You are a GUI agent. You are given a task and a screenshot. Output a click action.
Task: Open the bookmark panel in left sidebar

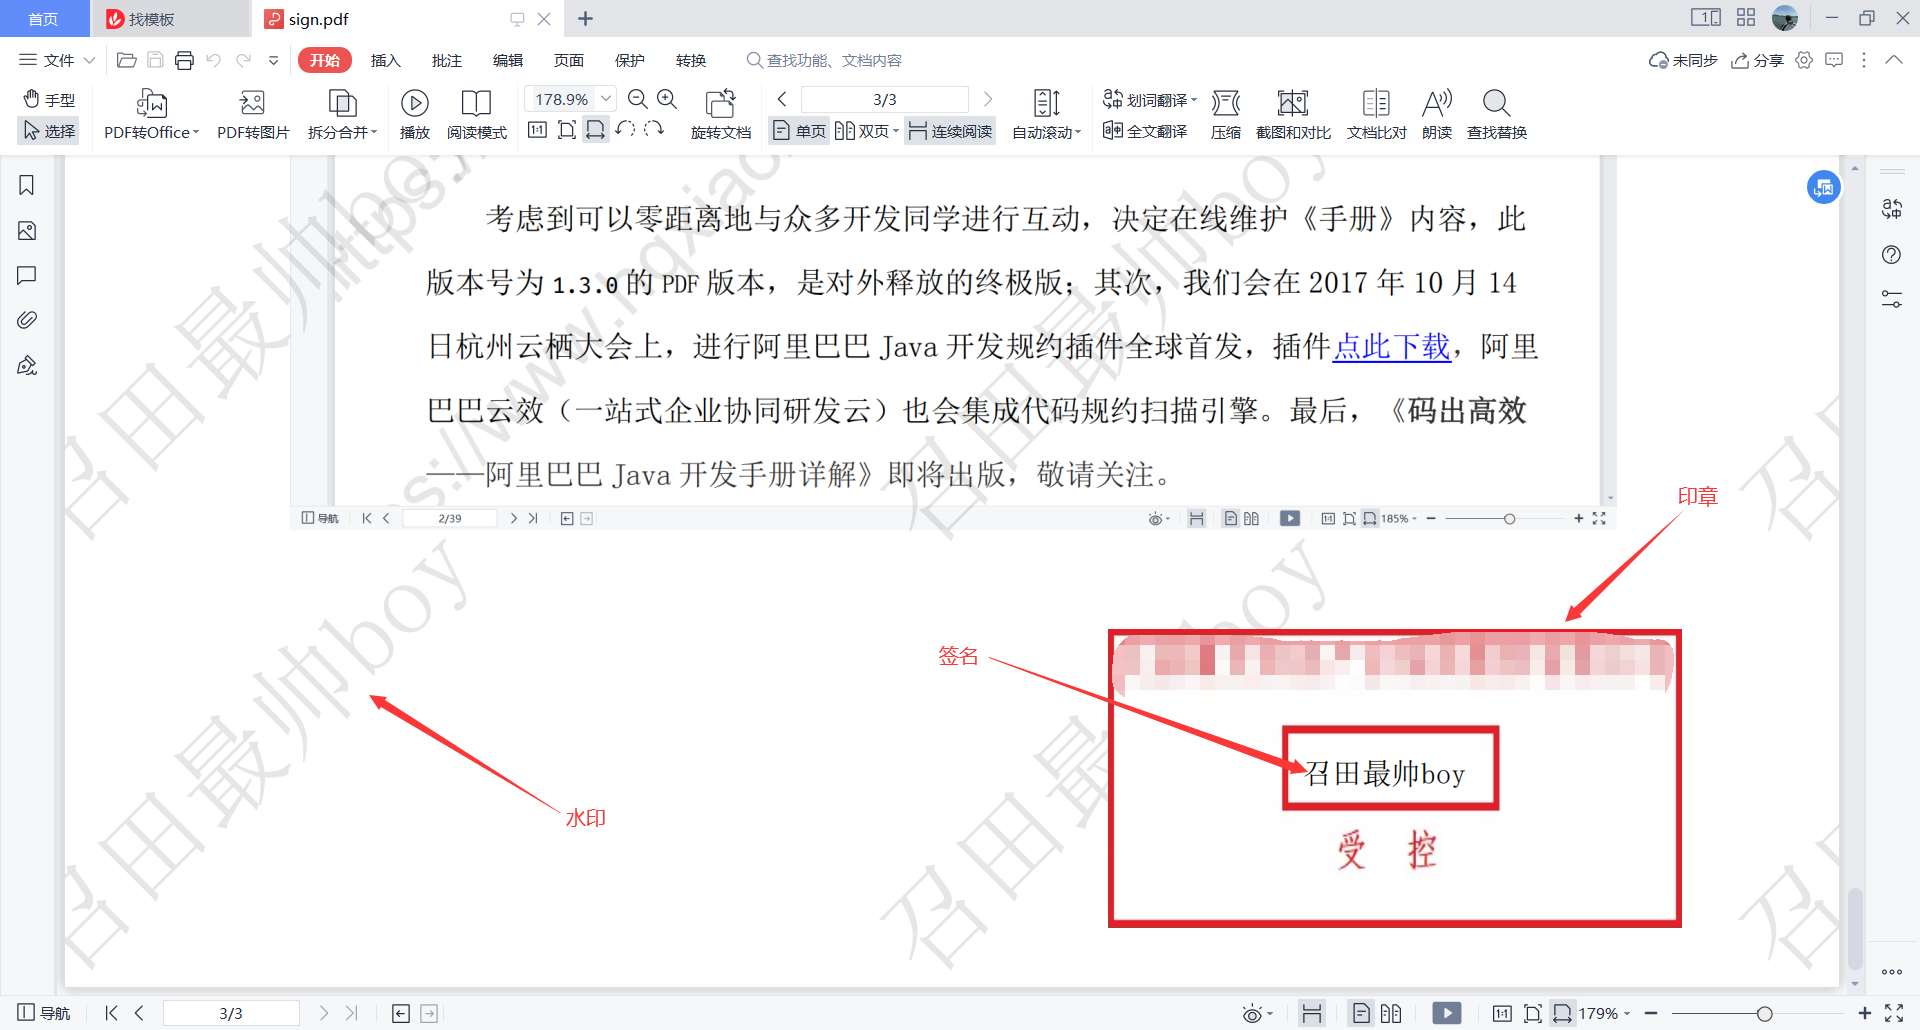coord(27,185)
